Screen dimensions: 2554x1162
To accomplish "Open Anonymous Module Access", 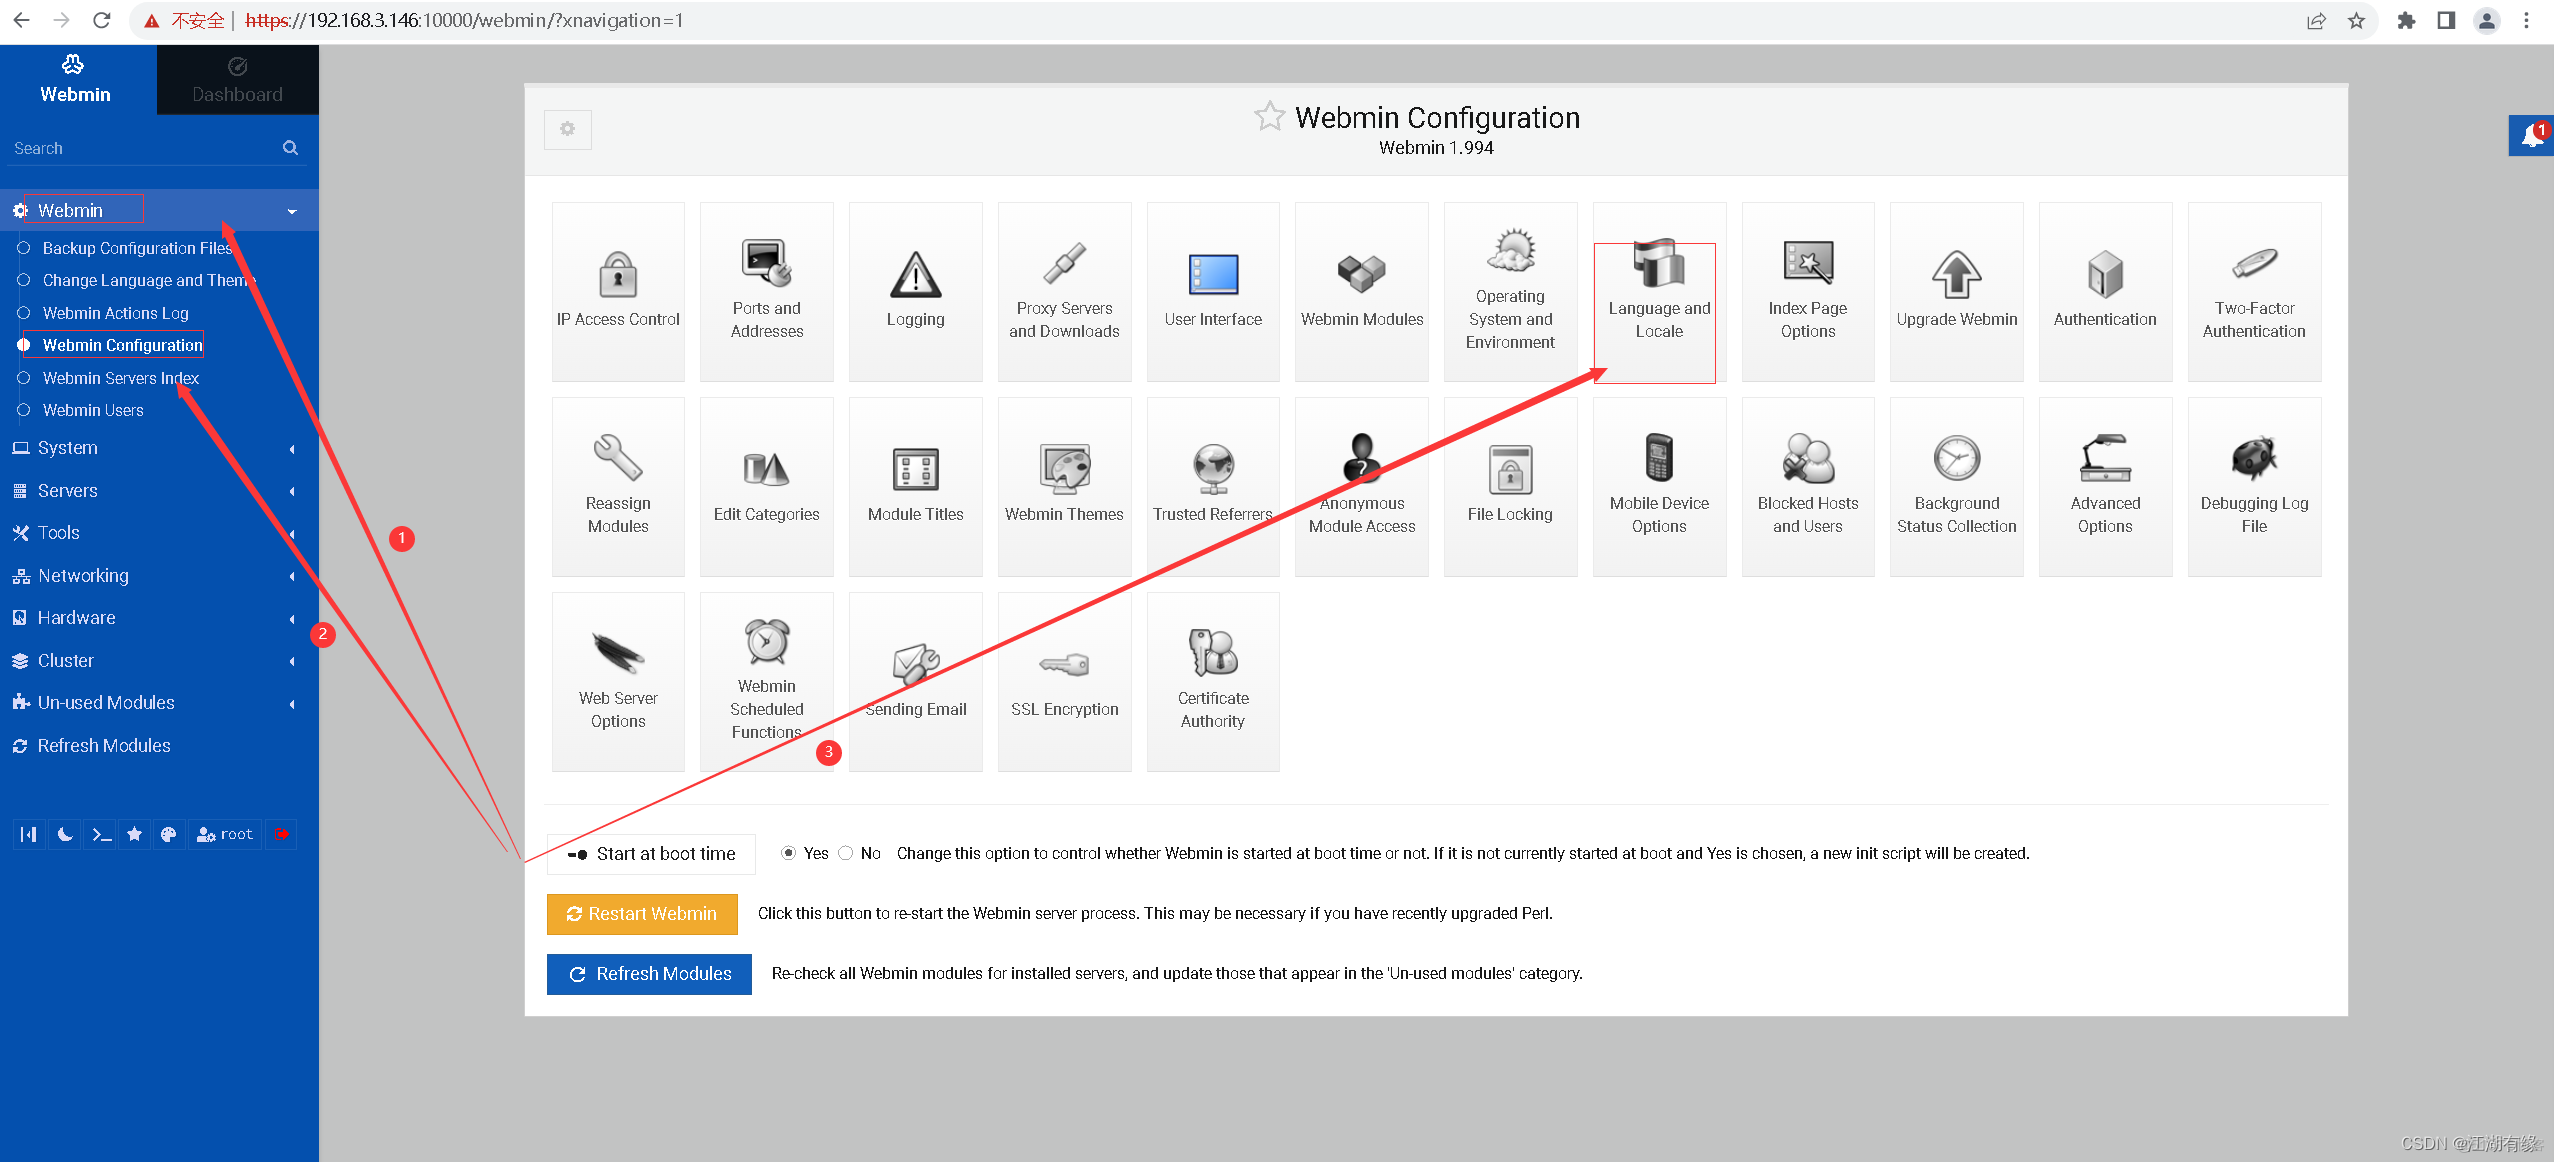I will [x=1362, y=486].
